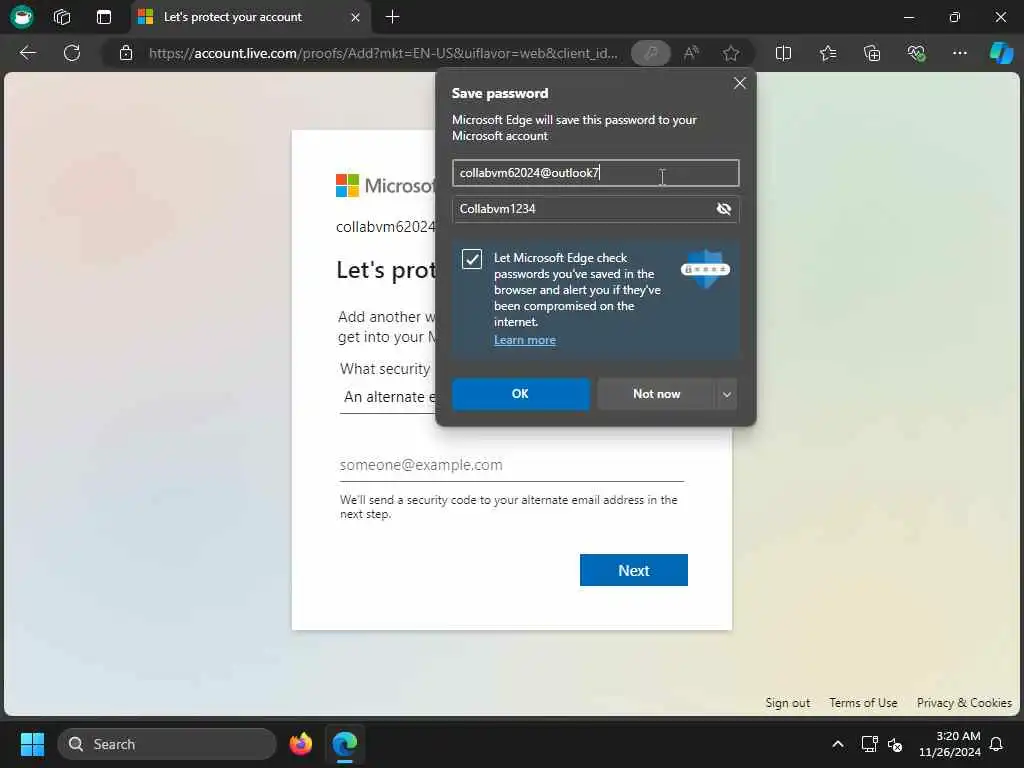Click the taskbar Search box
Viewport: 1024px width, 768px height.
tap(167, 744)
